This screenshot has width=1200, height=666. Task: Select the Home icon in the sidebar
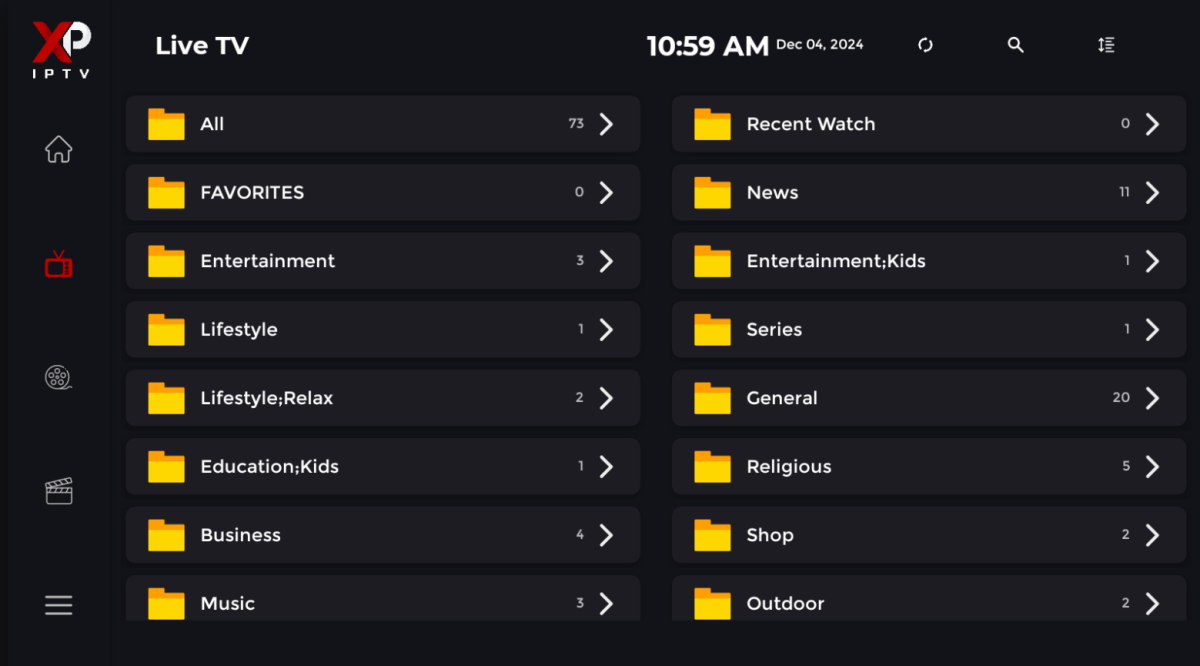58,149
